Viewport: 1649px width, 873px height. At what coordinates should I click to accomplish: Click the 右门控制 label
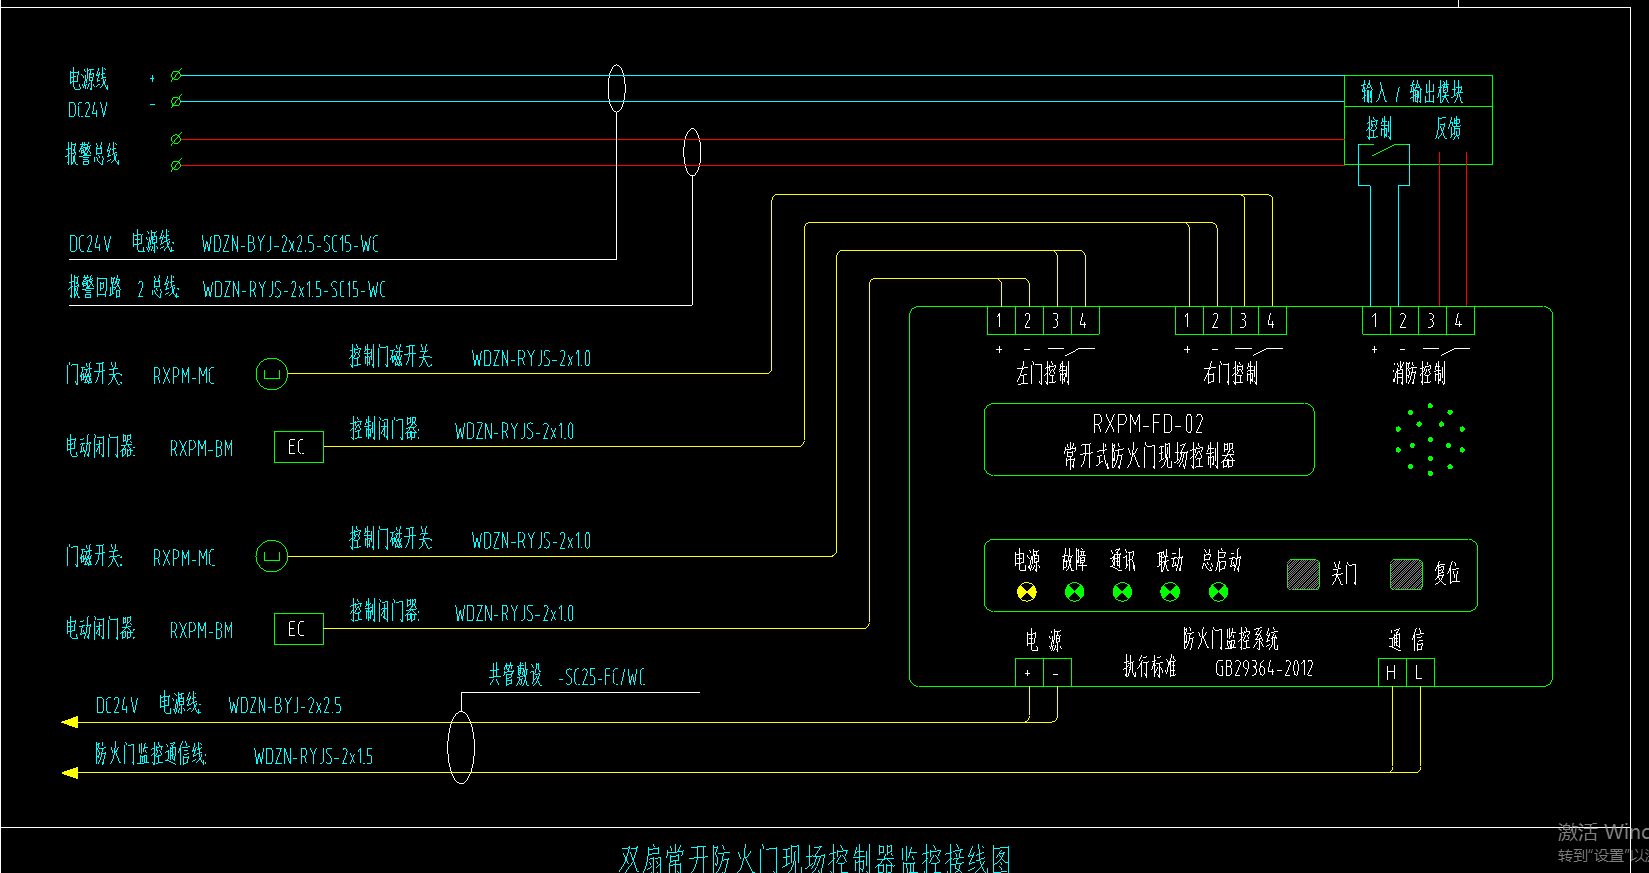(1231, 374)
